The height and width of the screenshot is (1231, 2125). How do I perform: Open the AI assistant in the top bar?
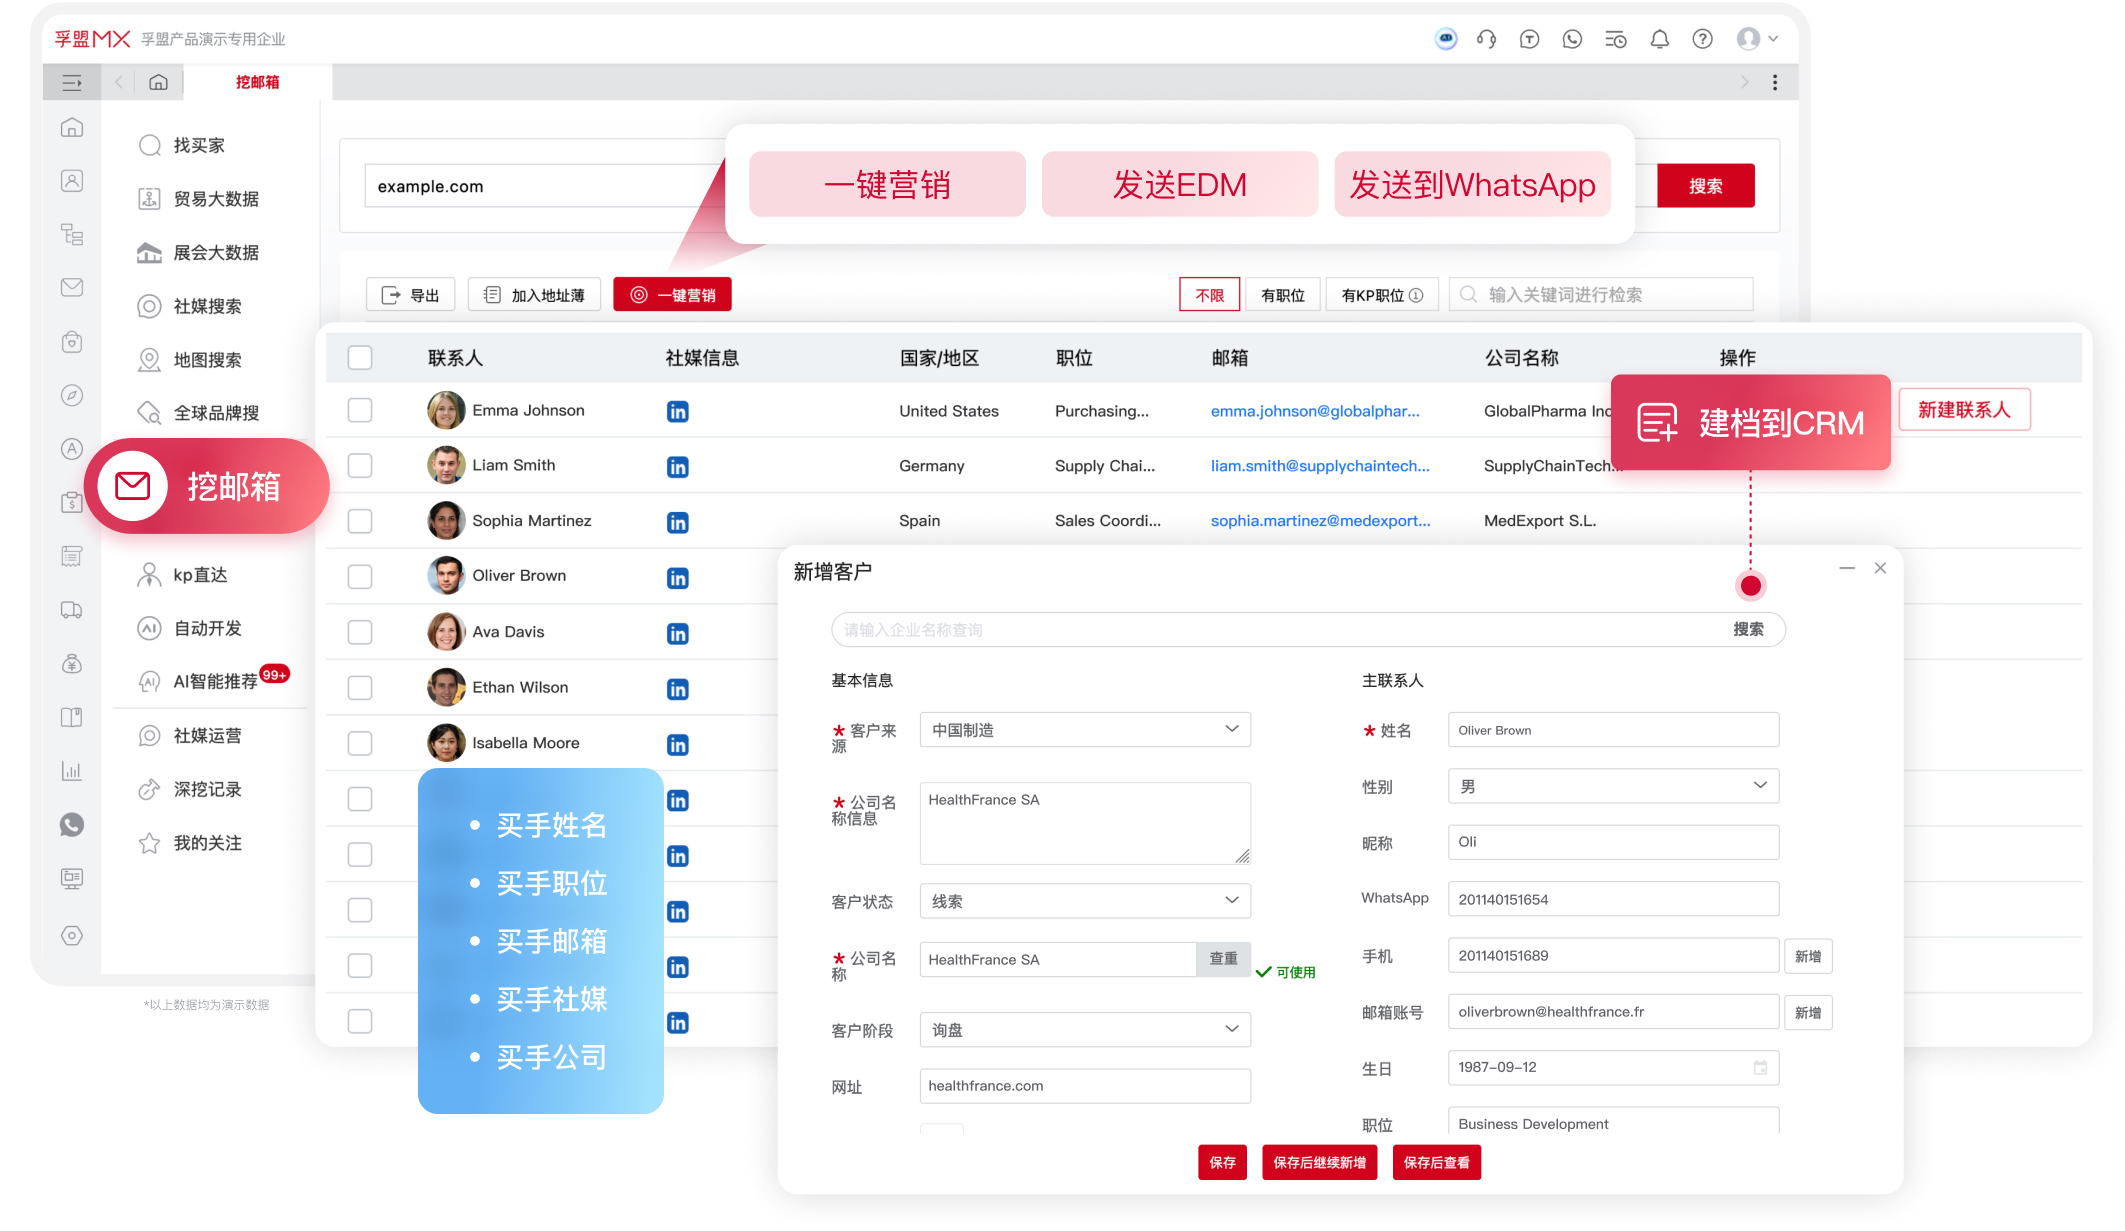click(1447, 39)
